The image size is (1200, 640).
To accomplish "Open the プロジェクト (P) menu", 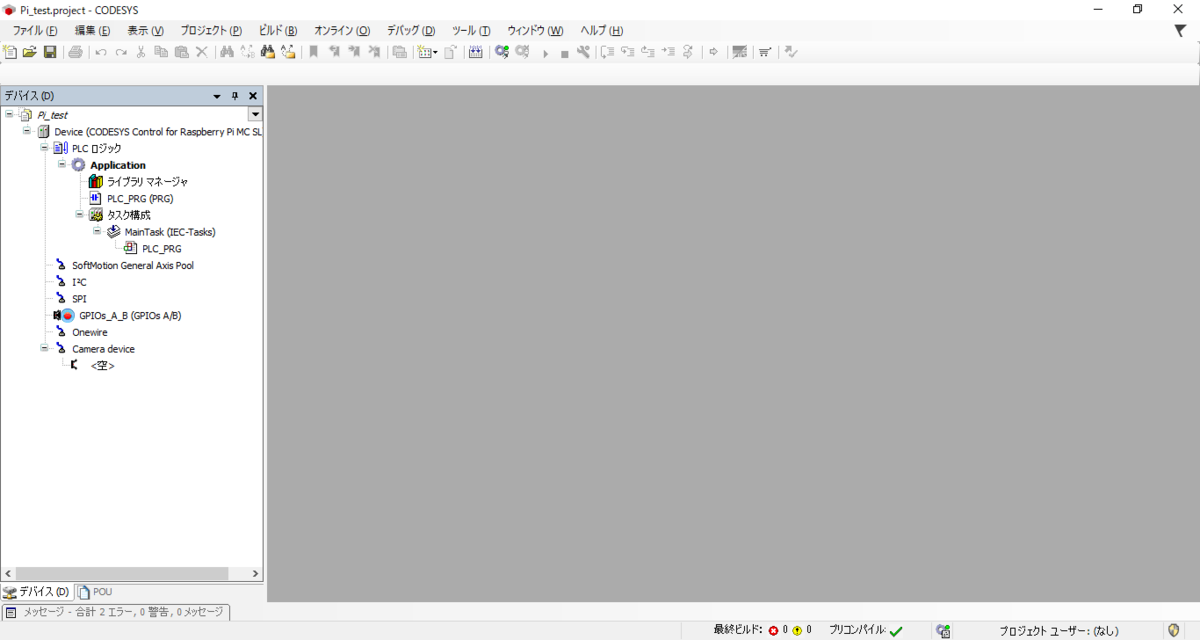I will coord(211,31).
